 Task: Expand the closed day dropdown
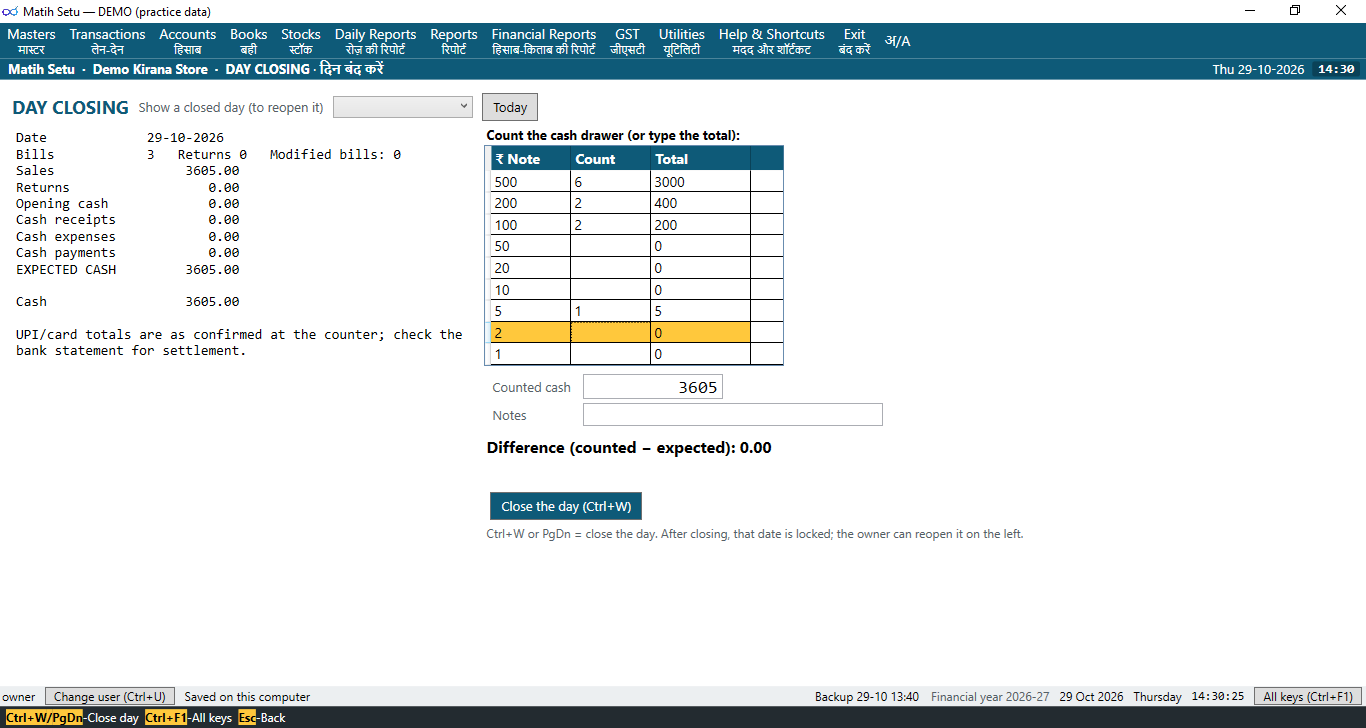coord(403,107)
